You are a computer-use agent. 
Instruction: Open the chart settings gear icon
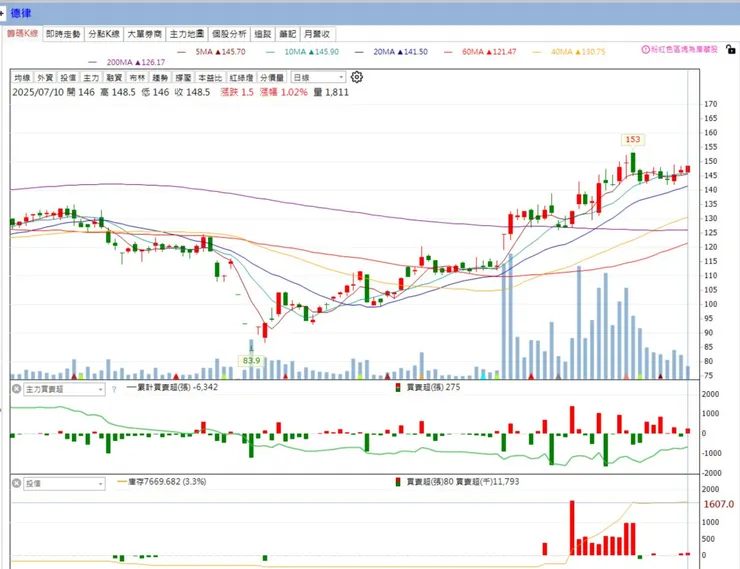click(x=357, y=77)
